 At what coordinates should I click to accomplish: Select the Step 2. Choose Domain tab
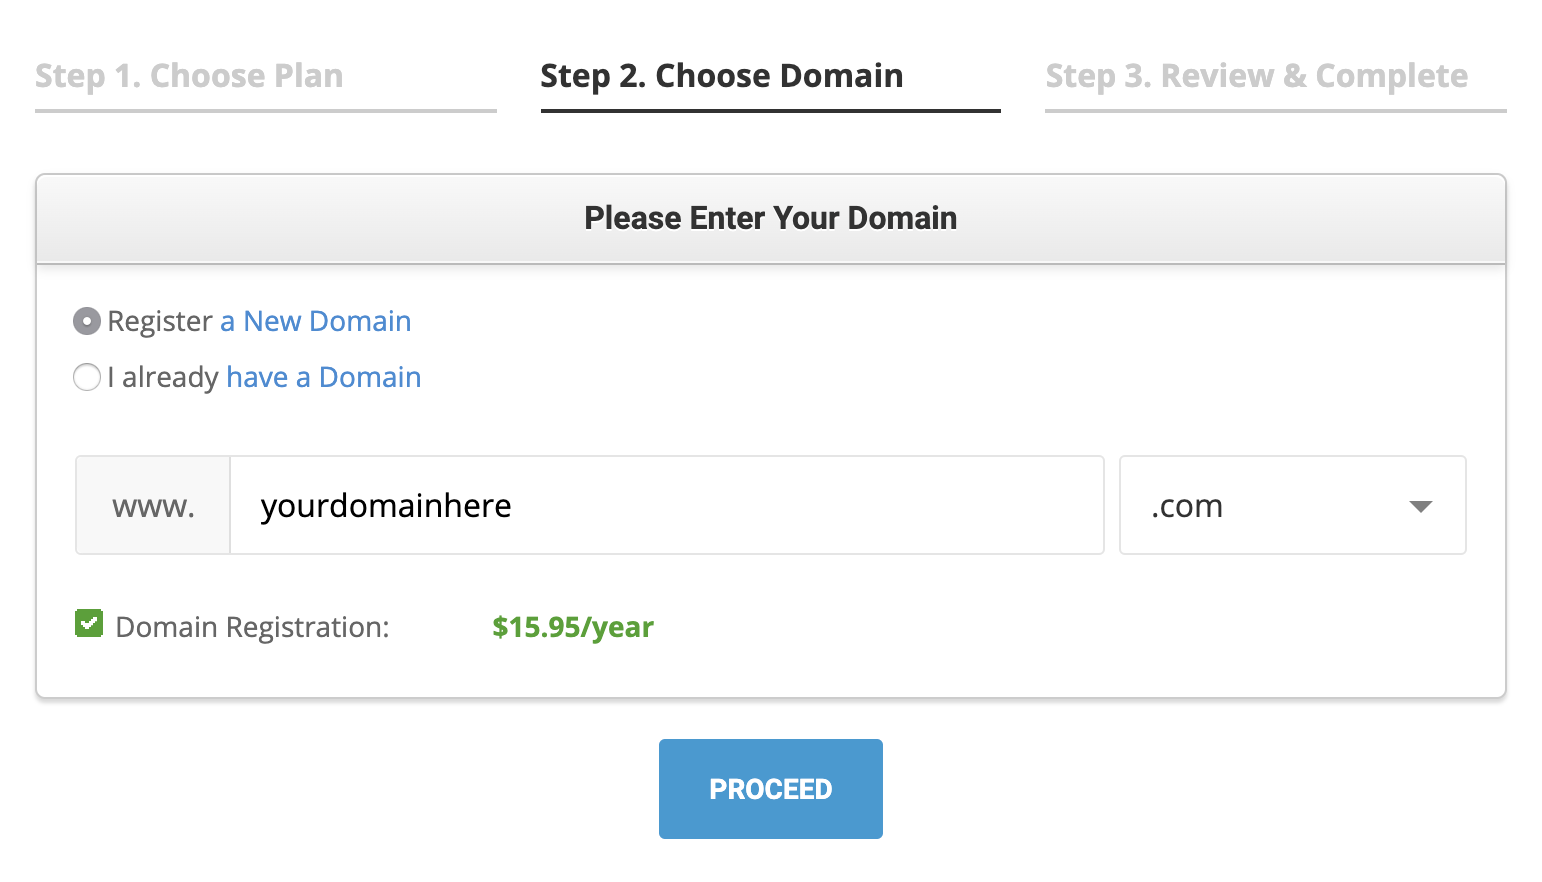tap(721, 76)
